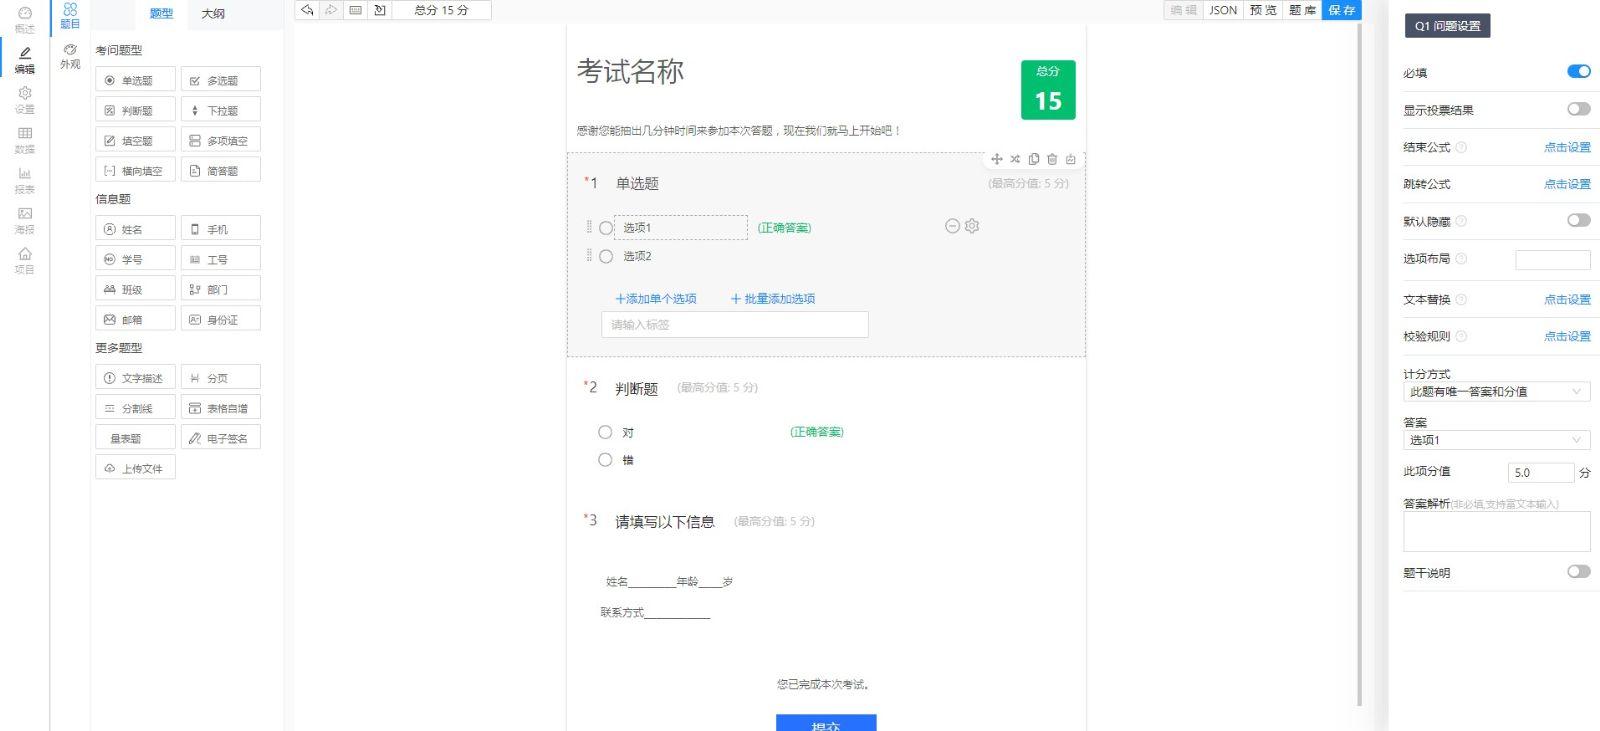Click the 选项布局 layout field

coord(1553,260)
